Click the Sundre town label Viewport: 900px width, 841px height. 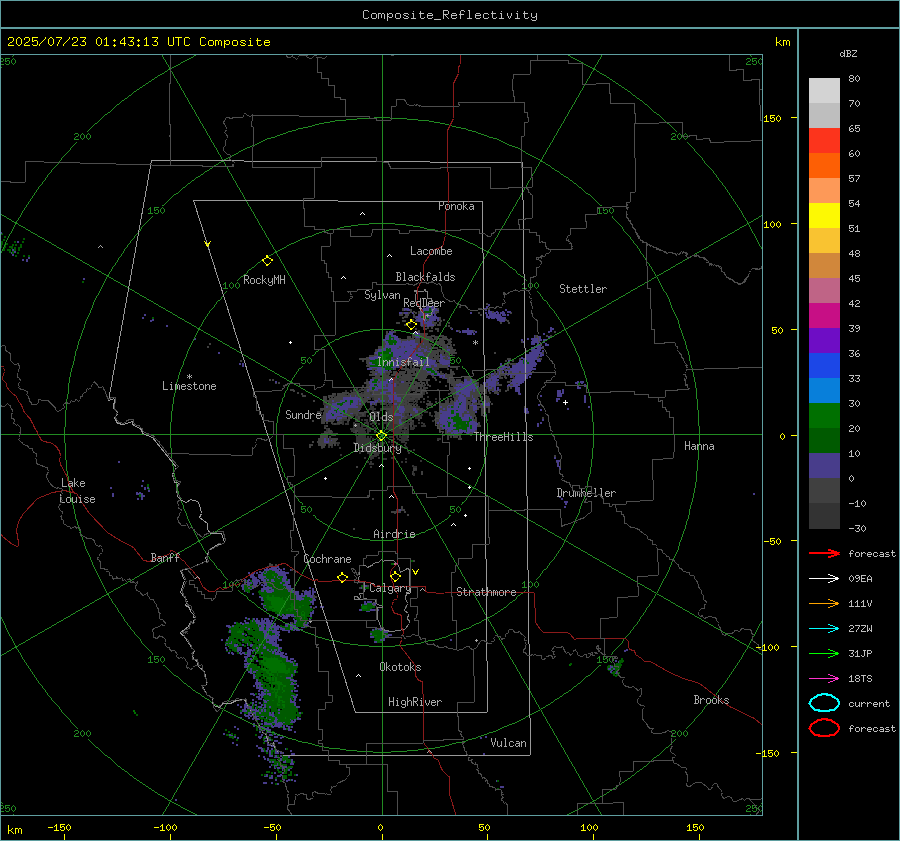coord(303,414)
